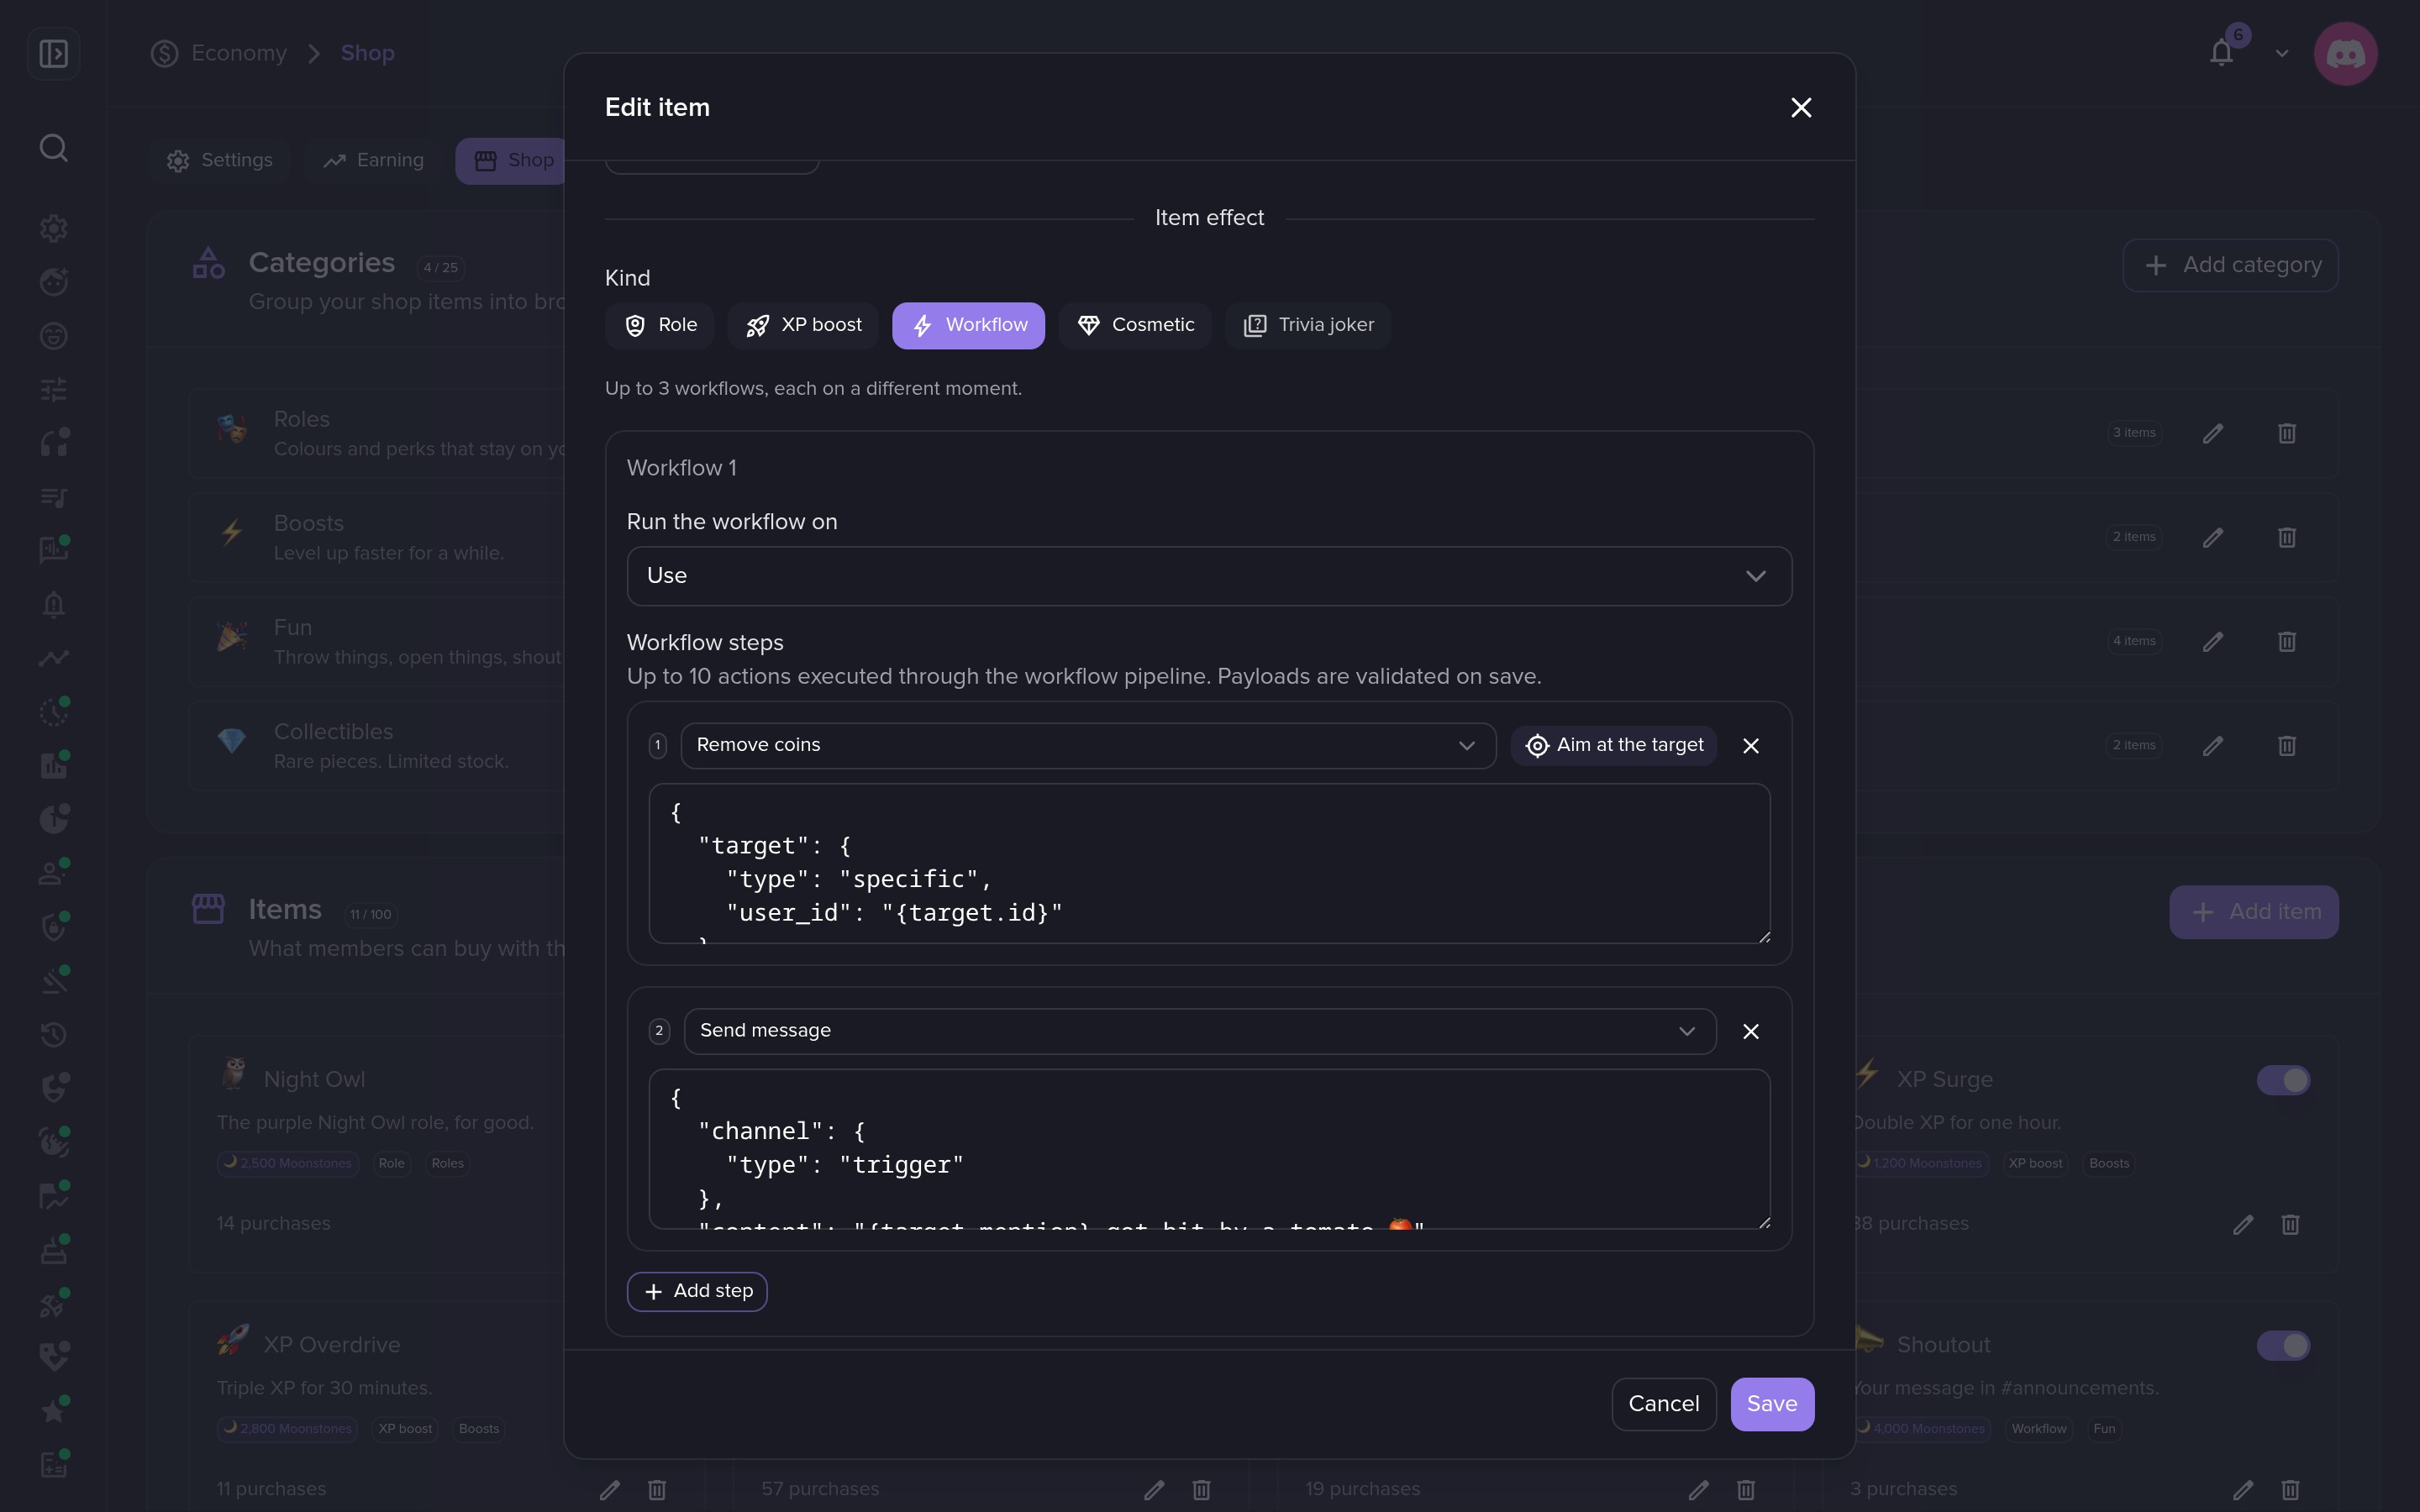Select the Cosmetic kind

1135,325
